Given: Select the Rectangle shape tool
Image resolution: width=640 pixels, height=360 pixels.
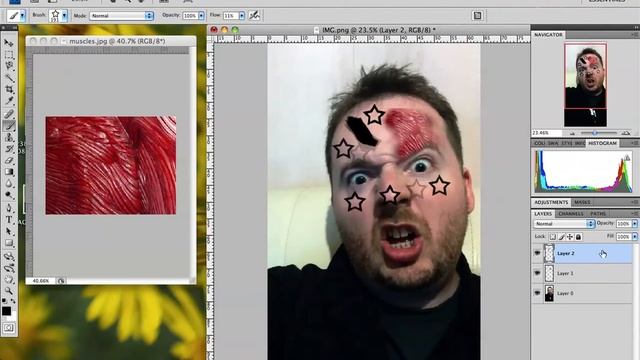Looking at the screenshot, I should click(9, 243).
